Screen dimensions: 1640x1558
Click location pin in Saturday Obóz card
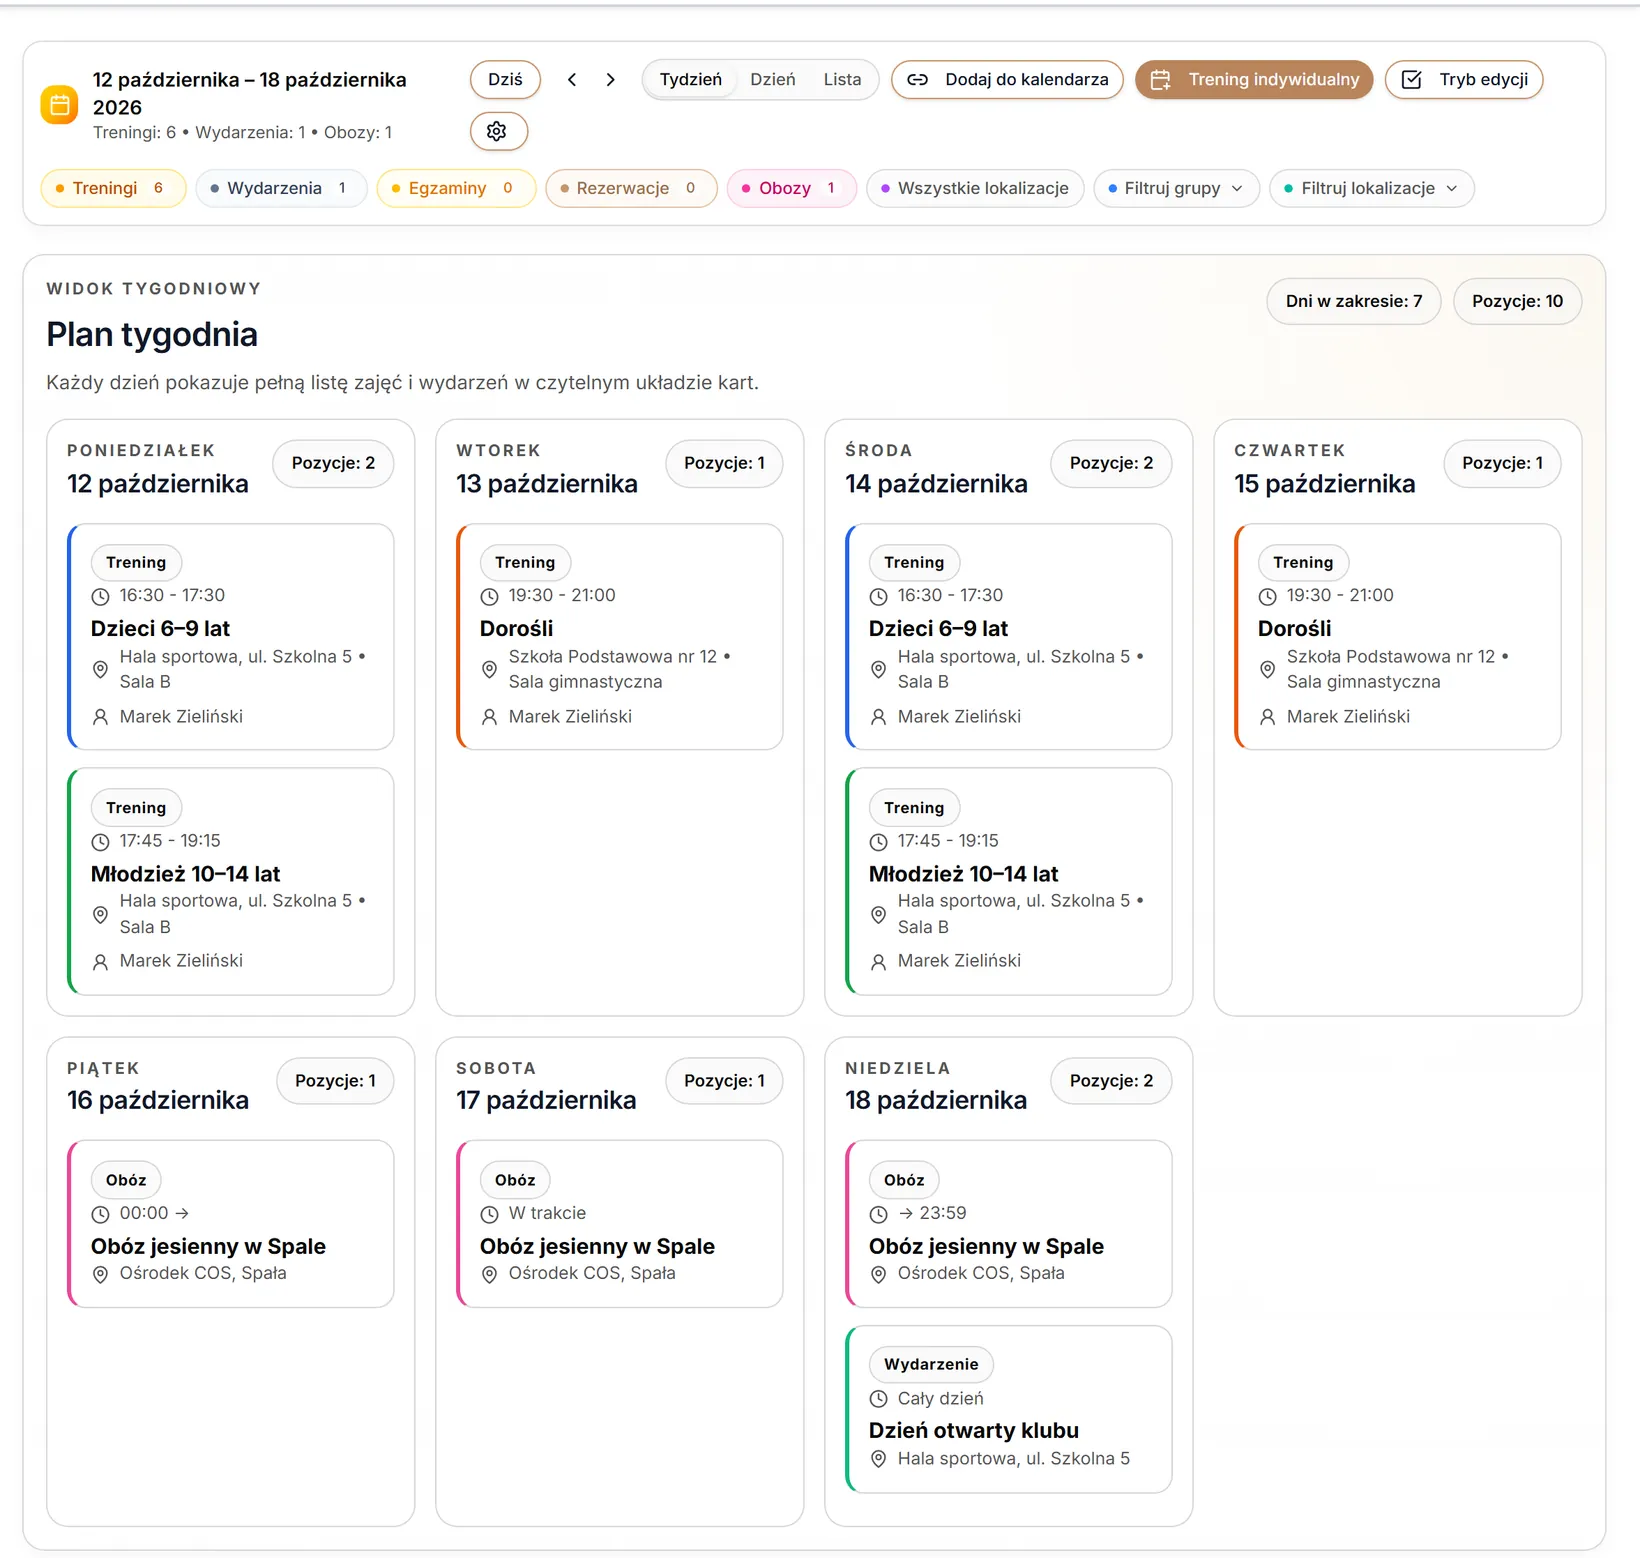click(489, 1274)
